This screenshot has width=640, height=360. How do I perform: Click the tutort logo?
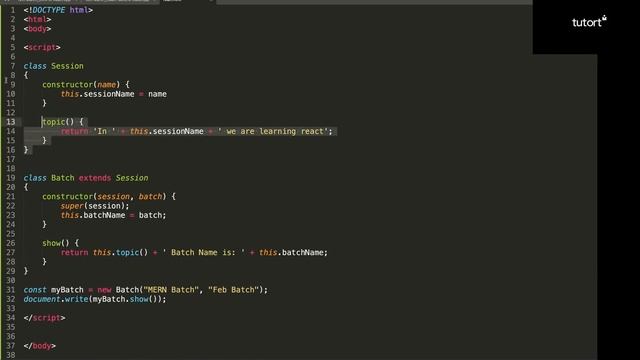coord(589,22)
